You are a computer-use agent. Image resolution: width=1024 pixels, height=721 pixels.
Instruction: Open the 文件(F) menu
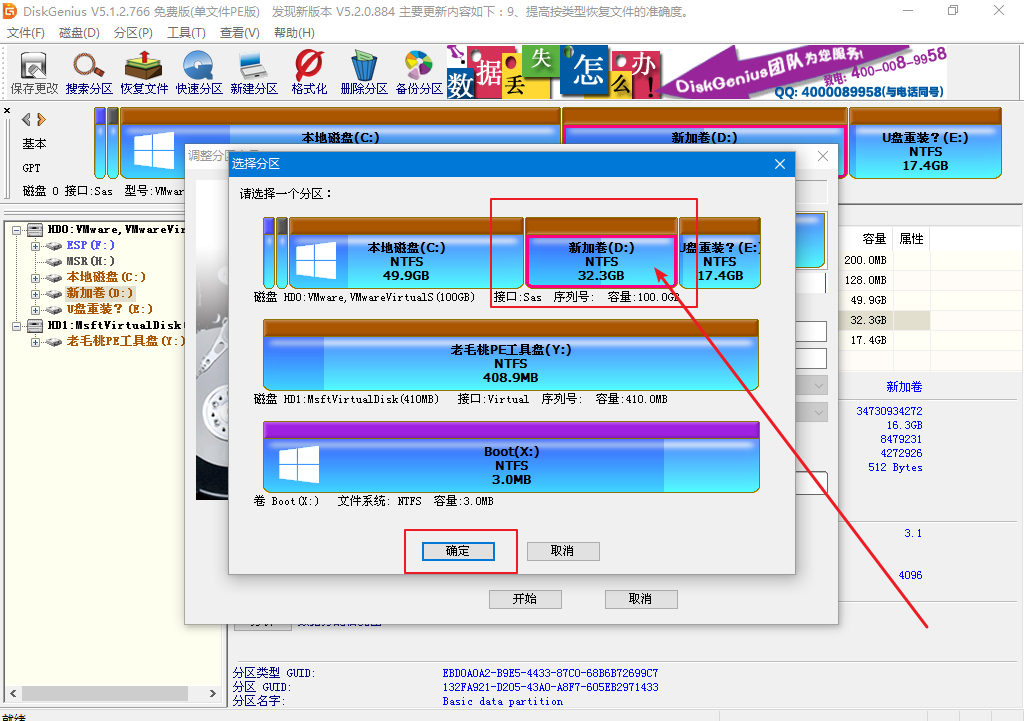[25, 33]
